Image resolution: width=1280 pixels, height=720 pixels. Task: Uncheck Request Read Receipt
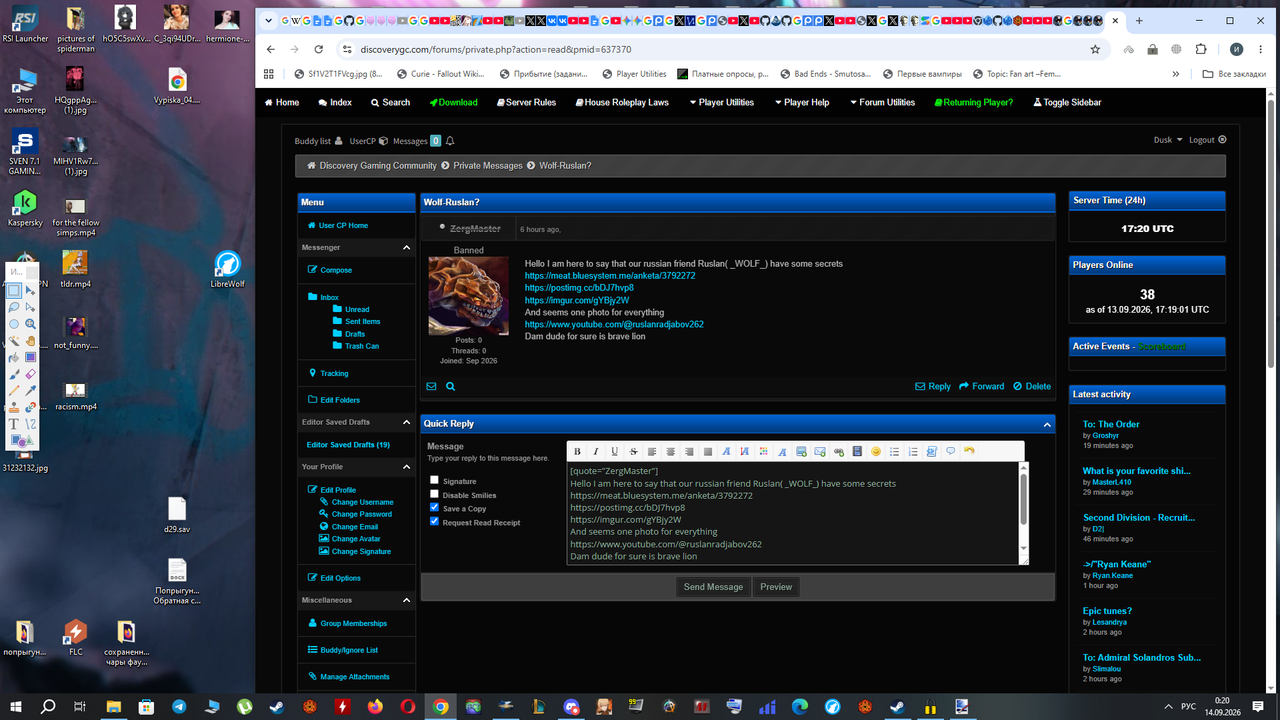click(x=434, y=521)
